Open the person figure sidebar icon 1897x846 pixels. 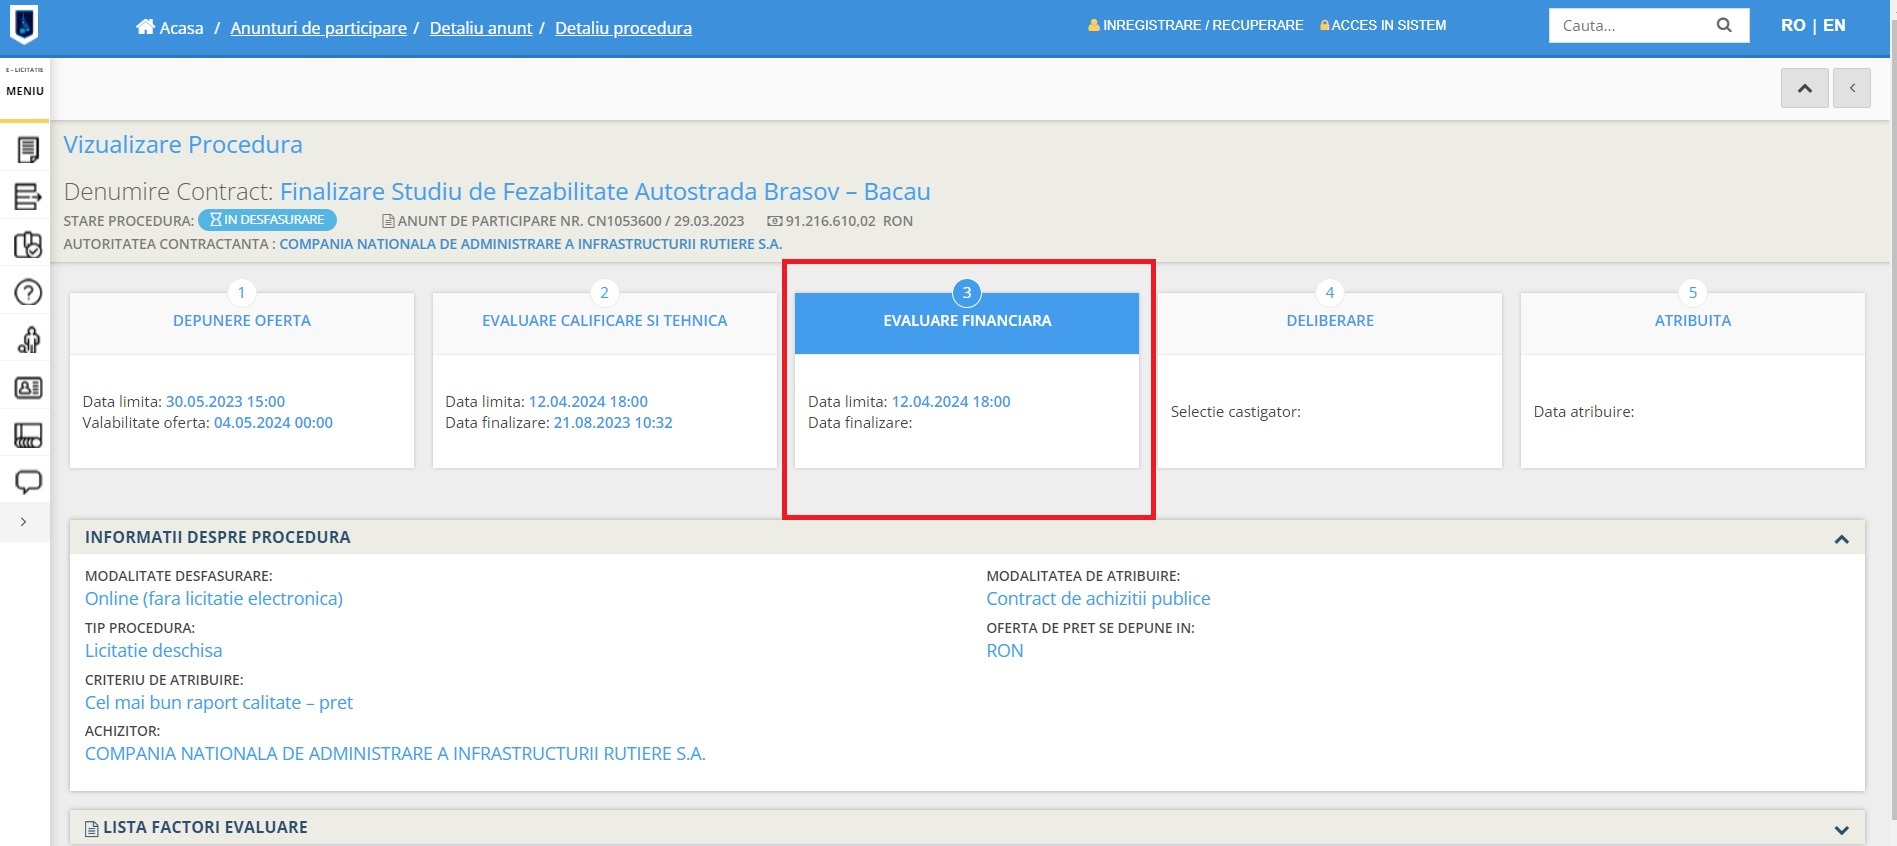click(x=28, y=340)
